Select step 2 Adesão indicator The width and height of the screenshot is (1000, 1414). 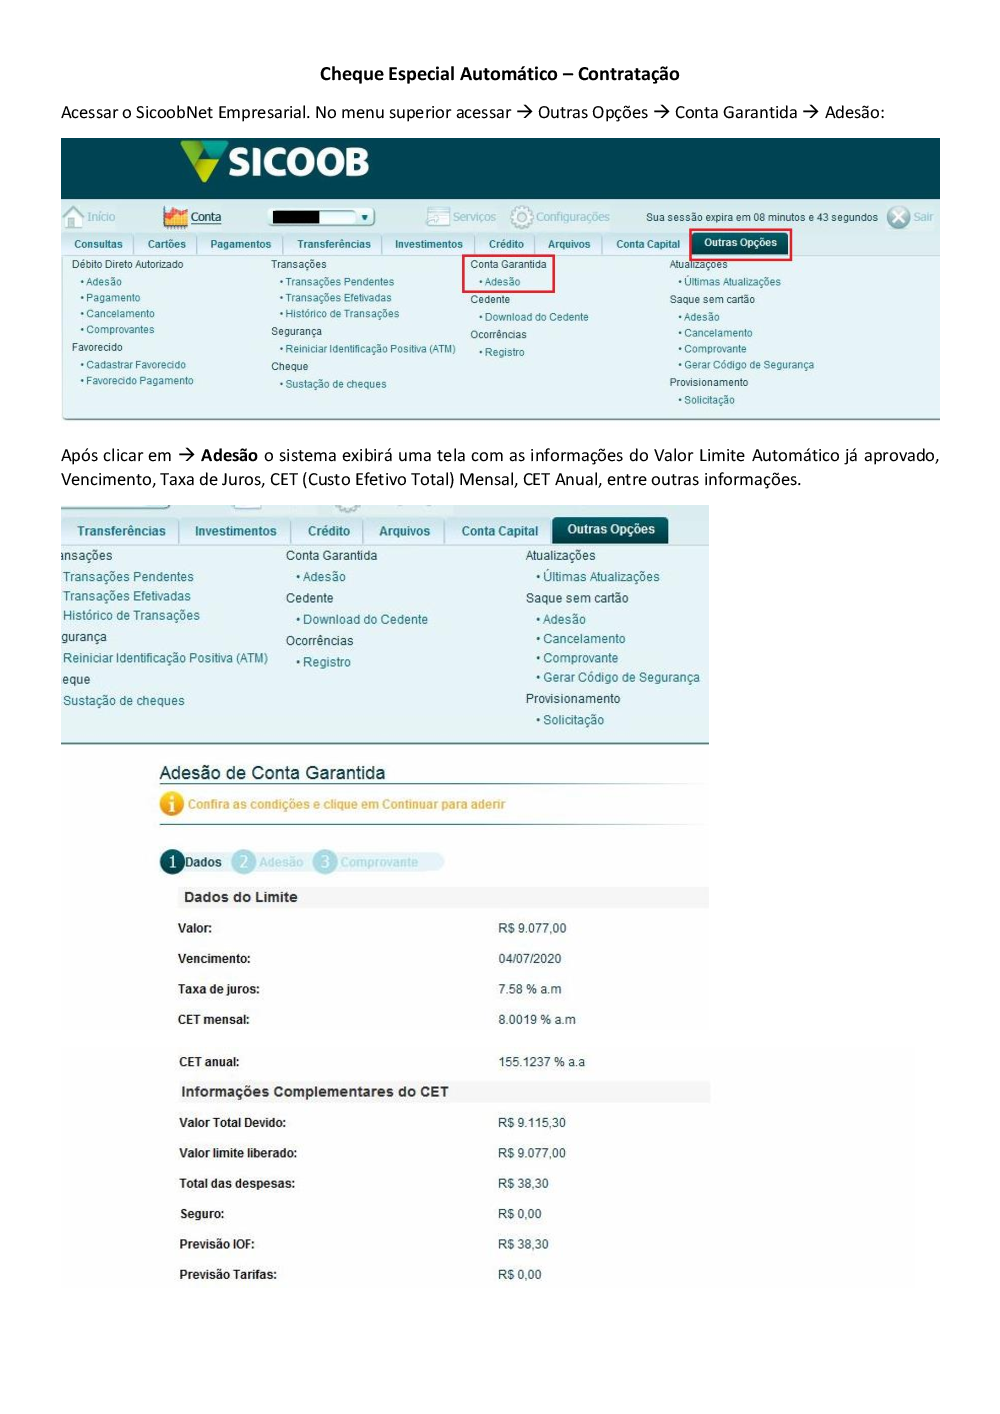[243, 862]
